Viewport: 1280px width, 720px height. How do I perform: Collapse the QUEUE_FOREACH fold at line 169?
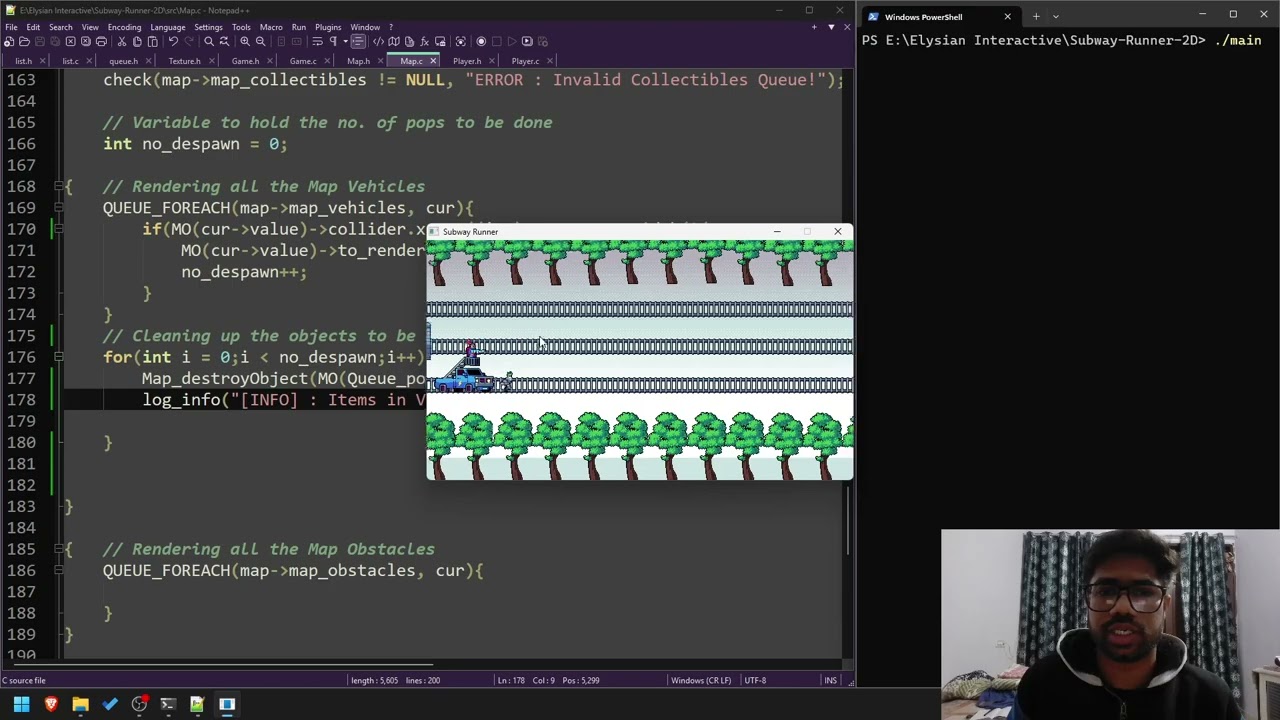58,208
